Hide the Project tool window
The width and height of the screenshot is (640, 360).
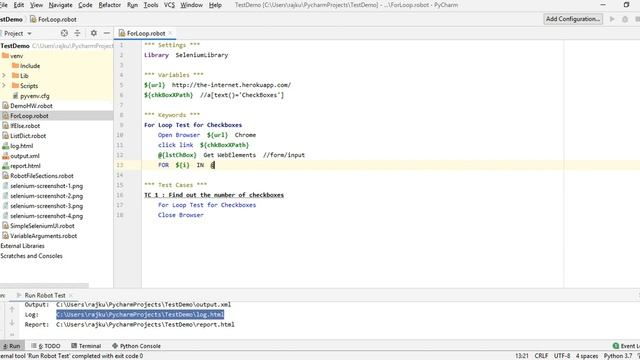[x=107, y=33]
